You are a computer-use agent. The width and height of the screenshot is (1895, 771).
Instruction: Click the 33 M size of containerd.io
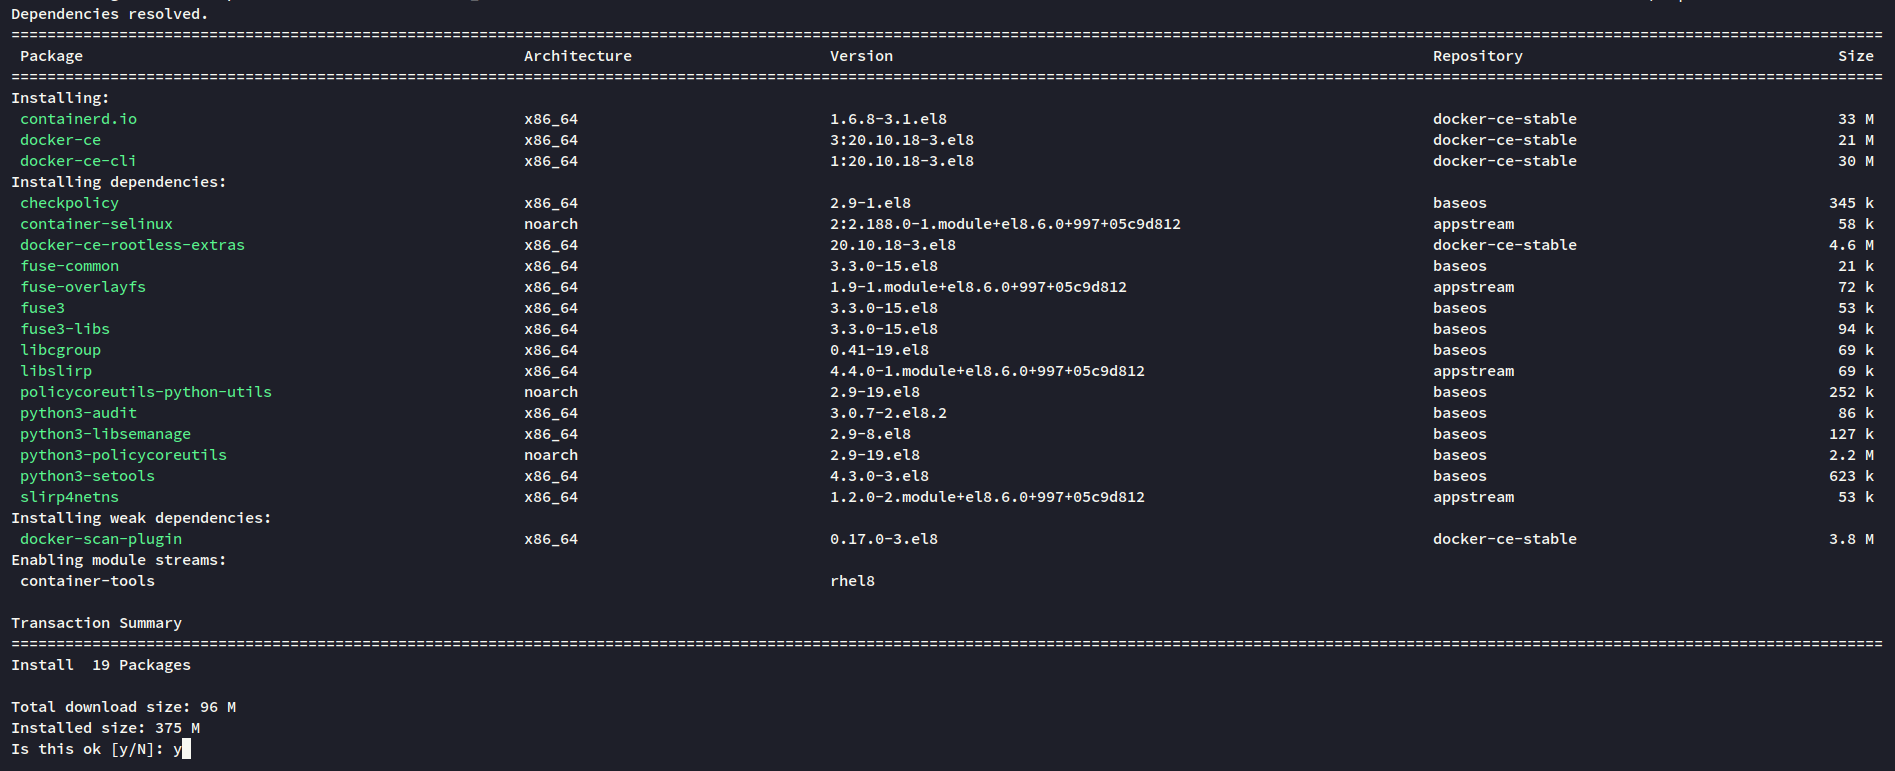coord(1856,119)
